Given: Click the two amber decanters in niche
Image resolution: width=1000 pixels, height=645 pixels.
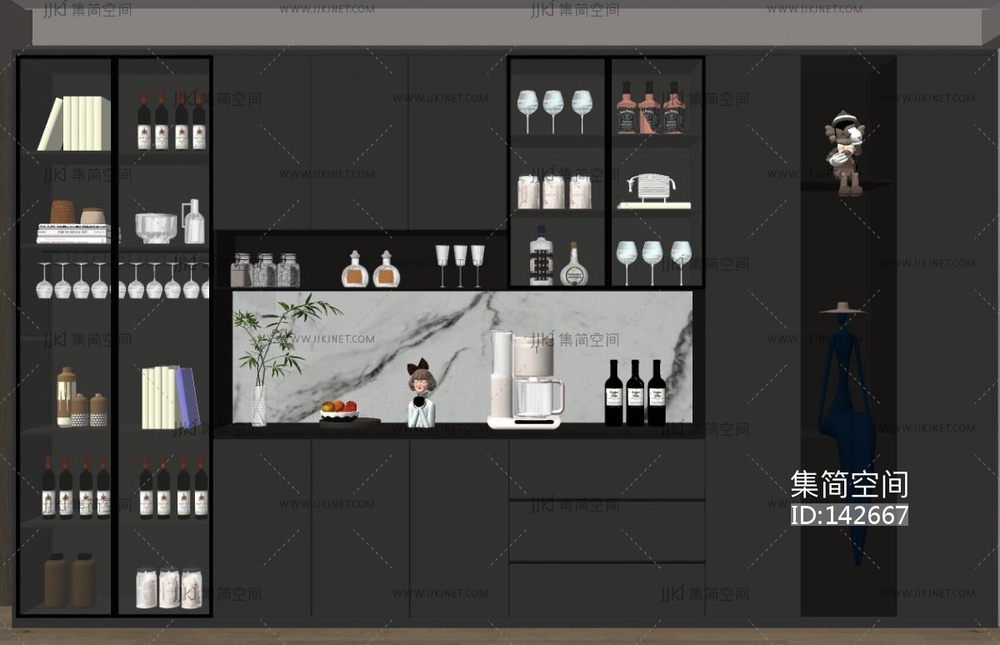Looking at the screenshot, I should coord(370,270).
